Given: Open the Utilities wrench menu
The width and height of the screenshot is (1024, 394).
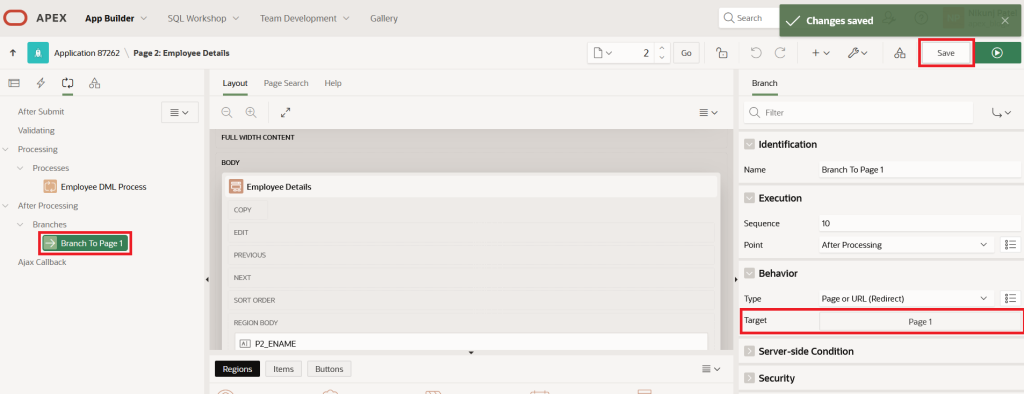Looking at the screenshot, I should coord(857,53).
